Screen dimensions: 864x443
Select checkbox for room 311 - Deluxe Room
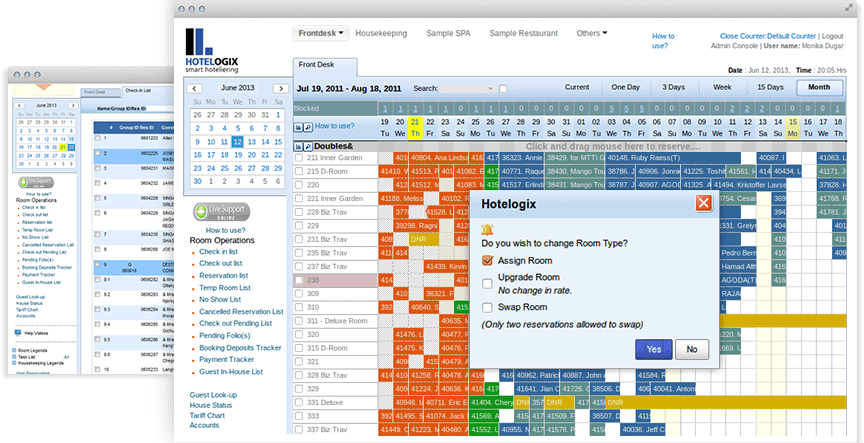pyautogui.click(x=299, y=321)
